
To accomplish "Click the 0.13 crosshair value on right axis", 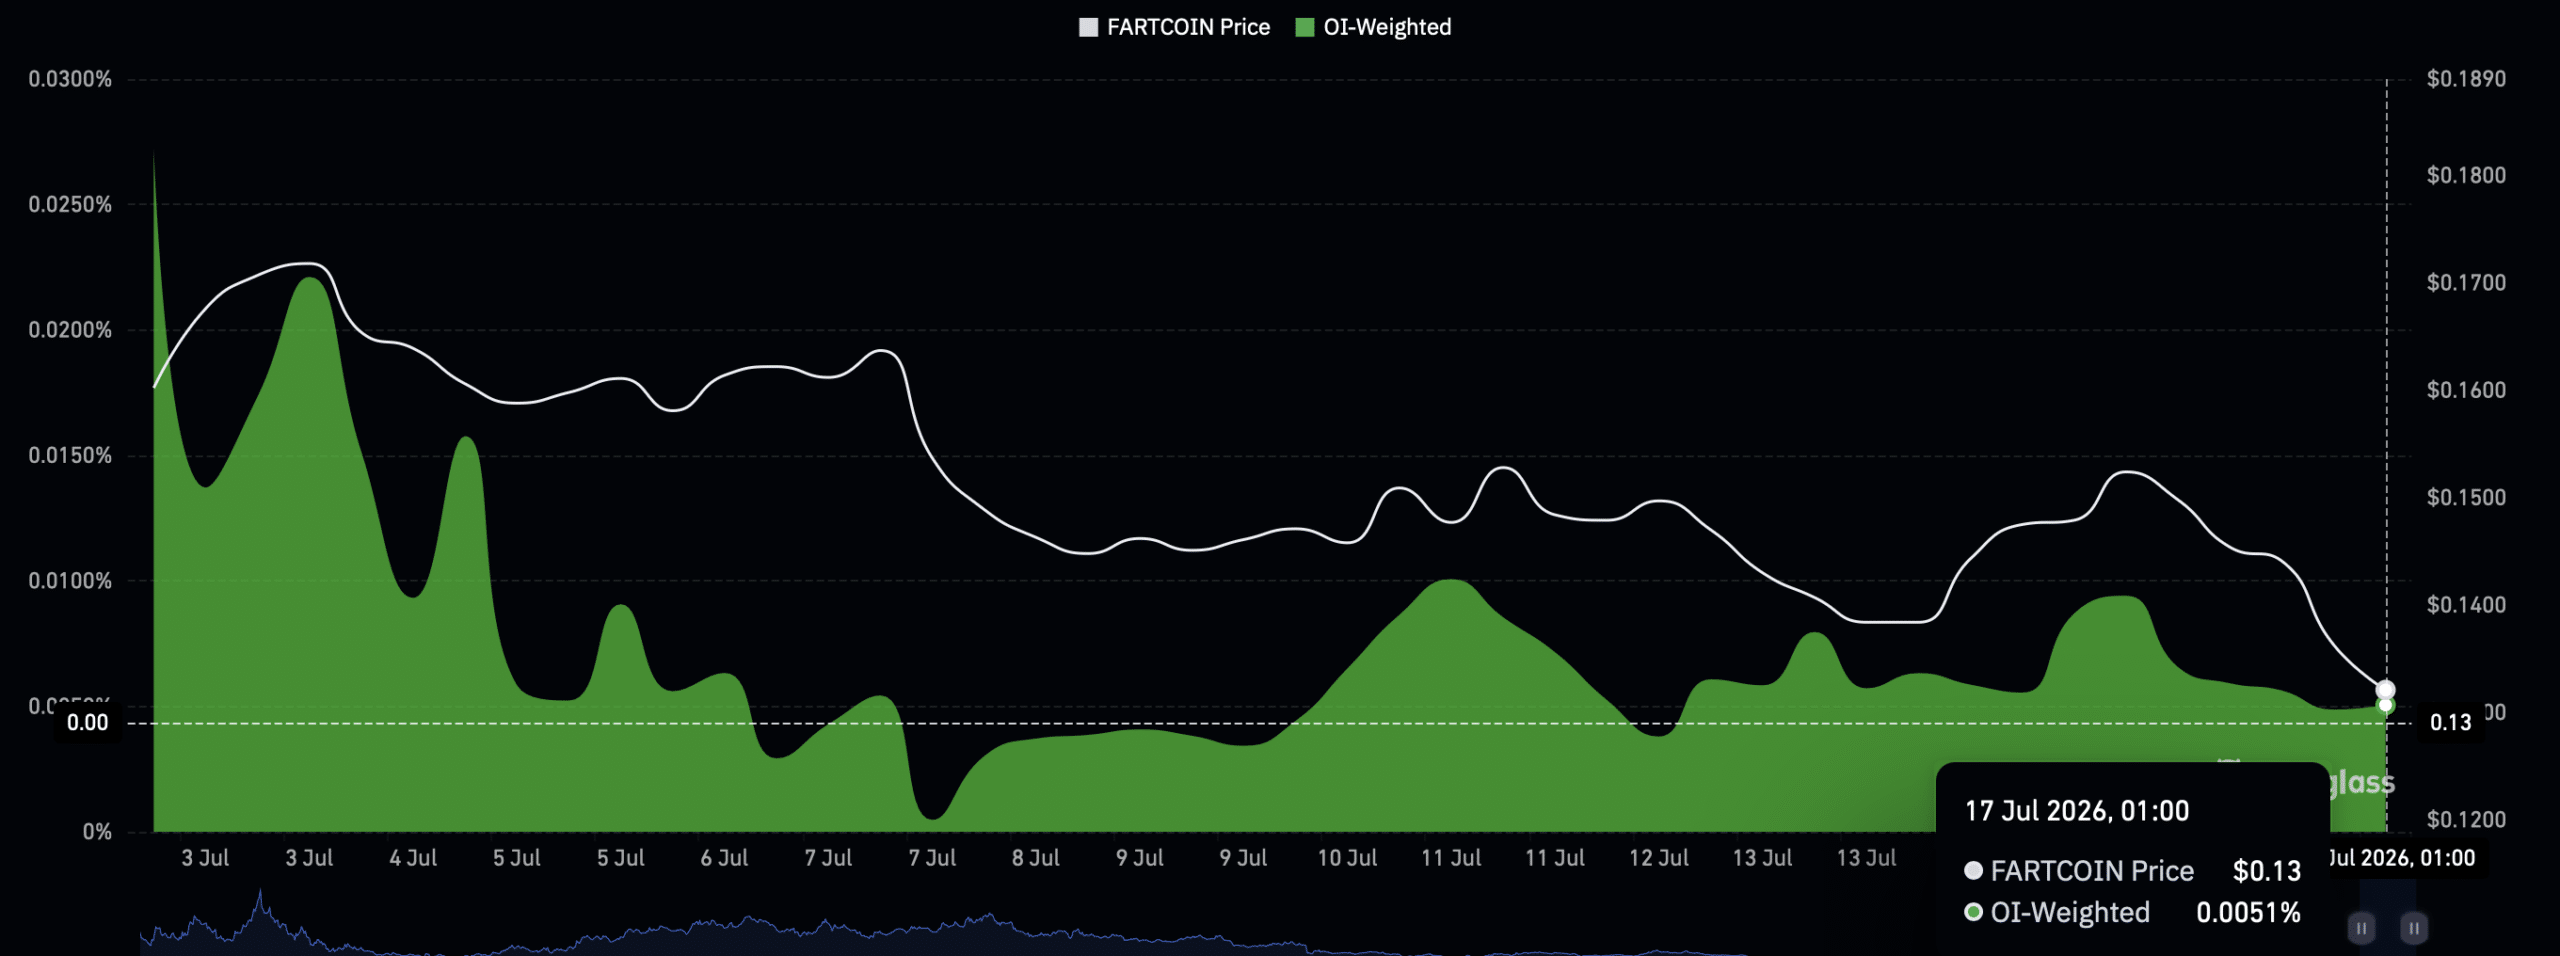I will point(2450,722).
